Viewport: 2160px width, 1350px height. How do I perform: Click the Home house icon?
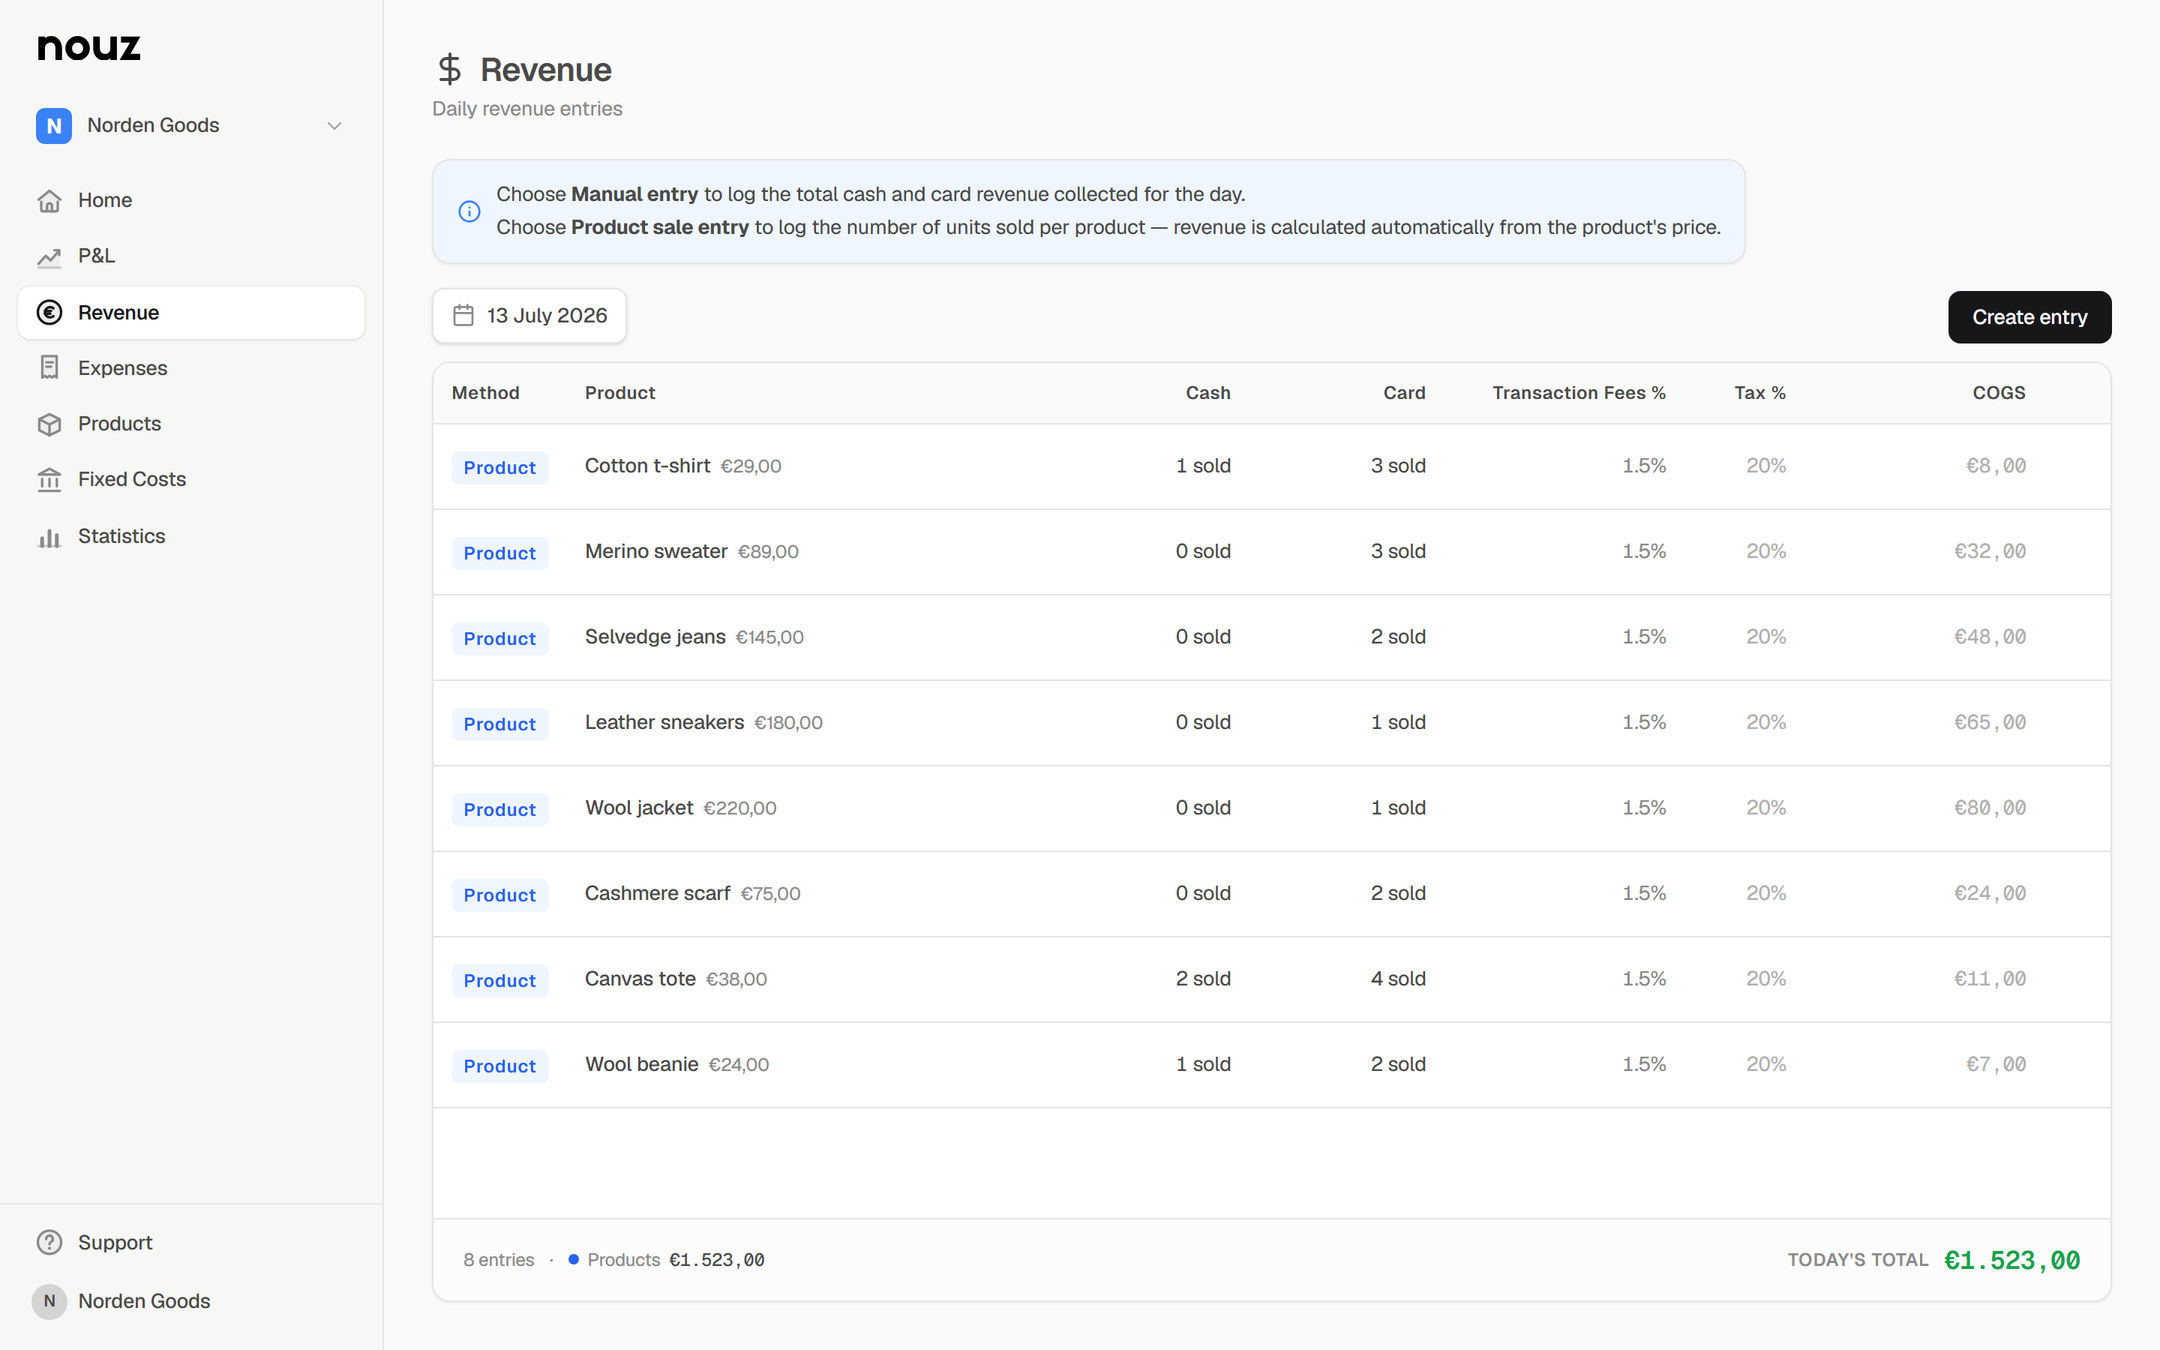coord(49,201)
